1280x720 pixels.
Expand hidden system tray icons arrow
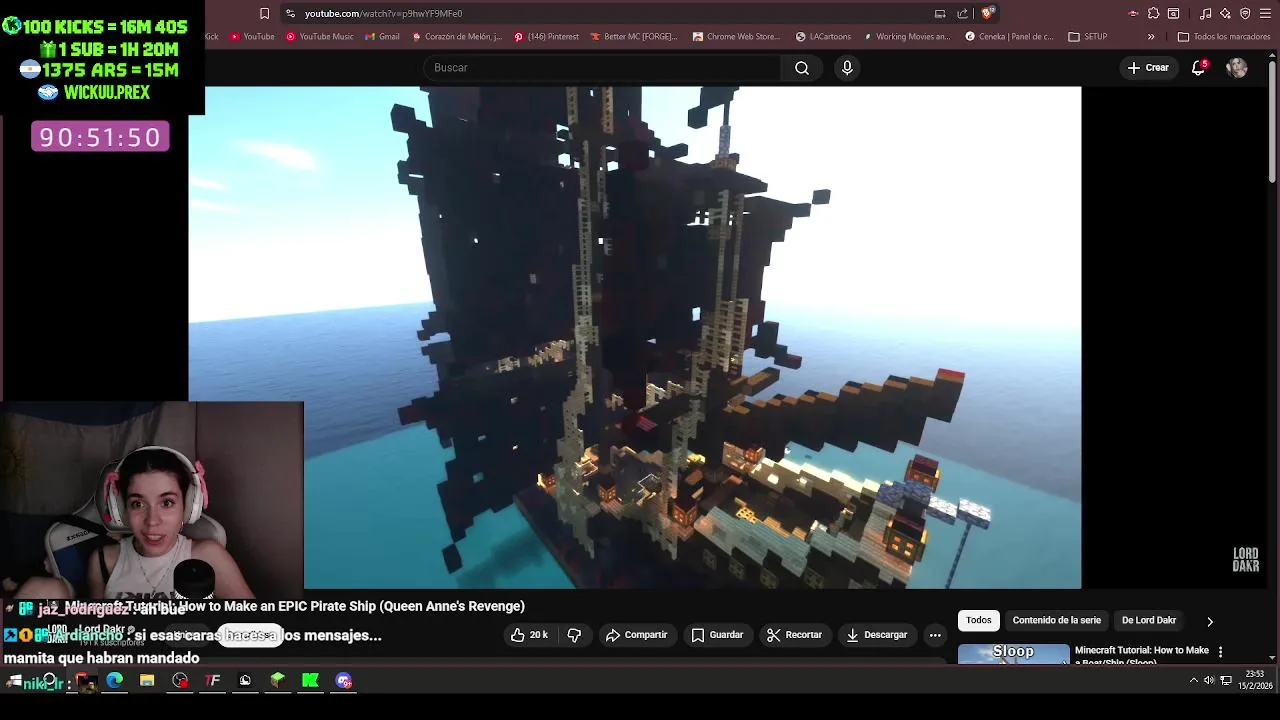(1193, 681)
